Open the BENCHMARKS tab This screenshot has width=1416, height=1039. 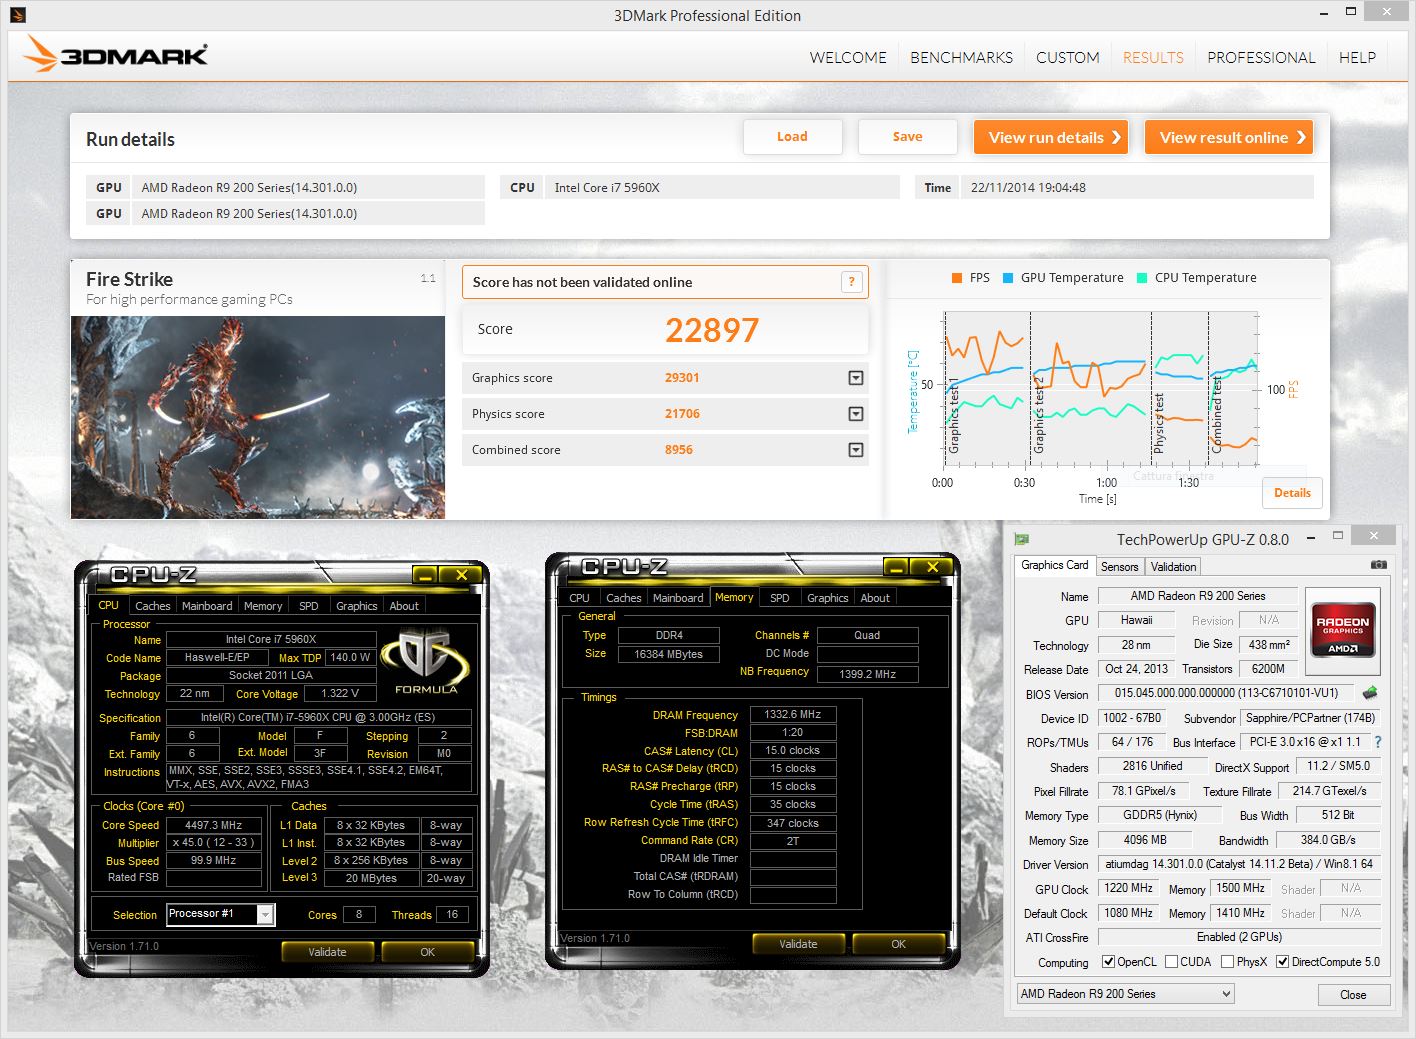[x=961, y=57]
